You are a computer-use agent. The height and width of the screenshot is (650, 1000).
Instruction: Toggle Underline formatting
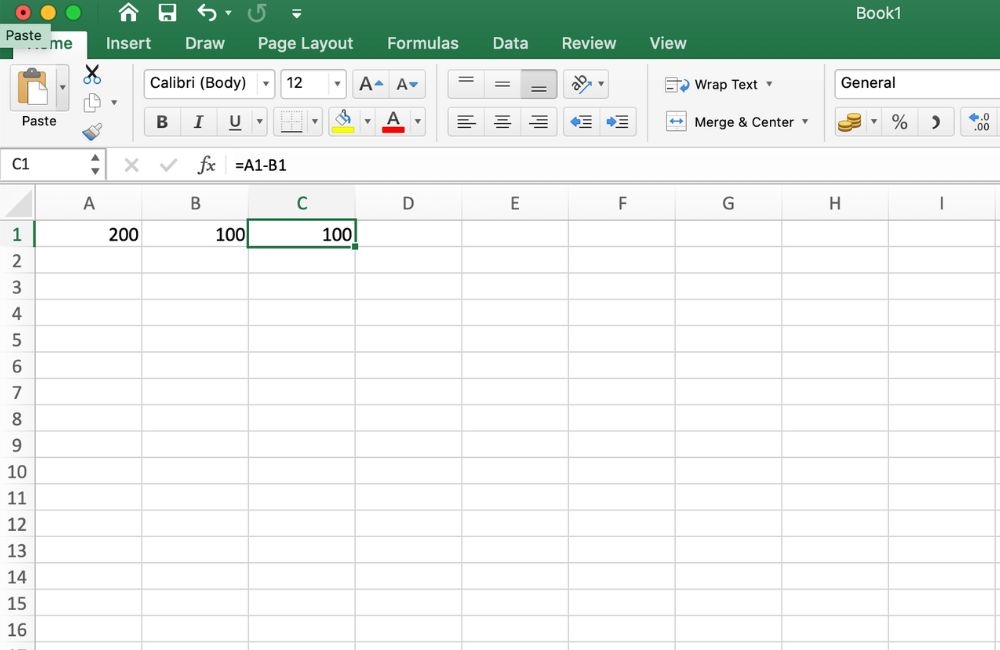[x=235, y=122]
